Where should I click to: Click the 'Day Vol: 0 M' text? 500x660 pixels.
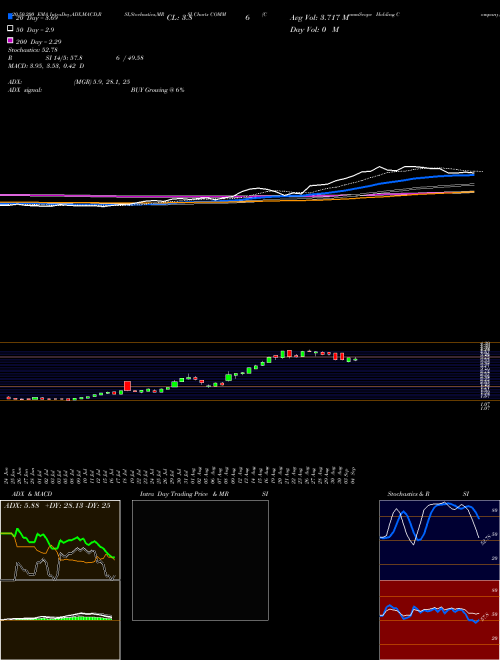tap(314, 29)
